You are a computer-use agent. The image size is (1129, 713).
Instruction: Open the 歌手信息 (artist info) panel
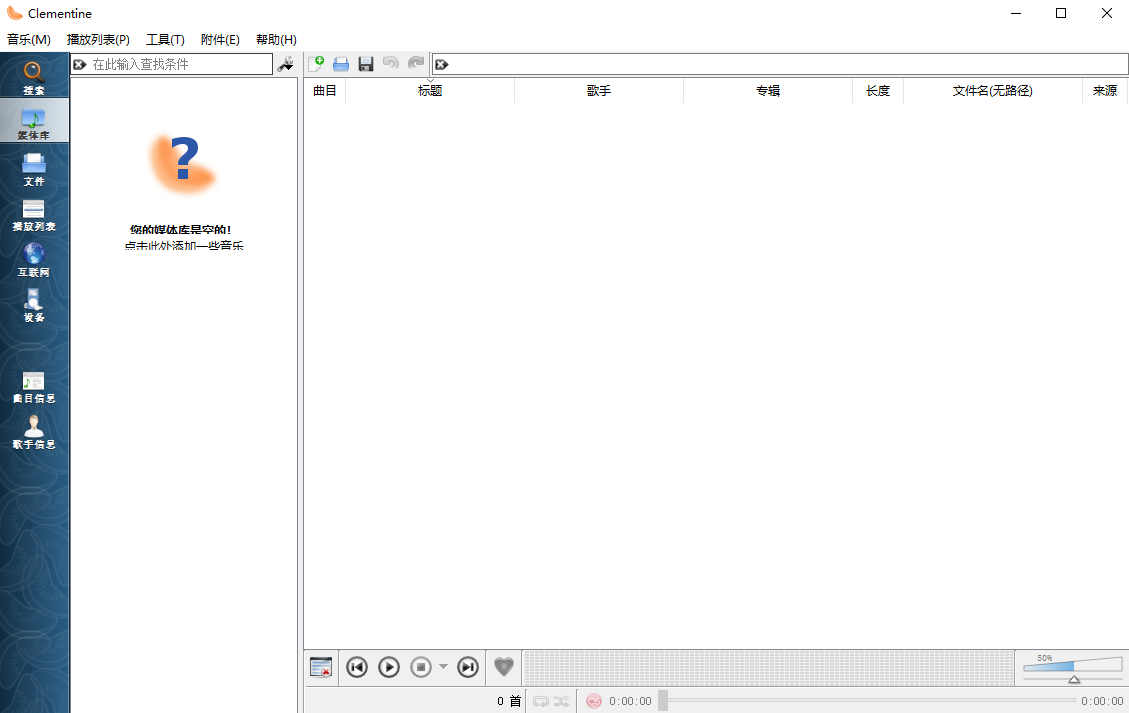click(34, 432)
